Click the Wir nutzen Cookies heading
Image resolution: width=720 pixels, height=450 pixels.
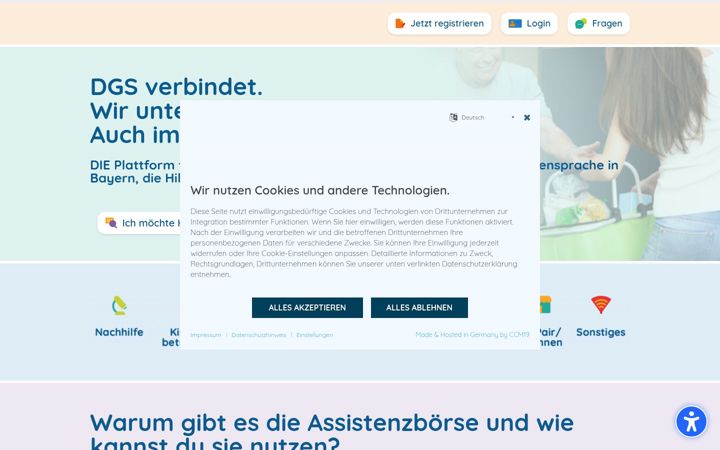tap(320, 191)
